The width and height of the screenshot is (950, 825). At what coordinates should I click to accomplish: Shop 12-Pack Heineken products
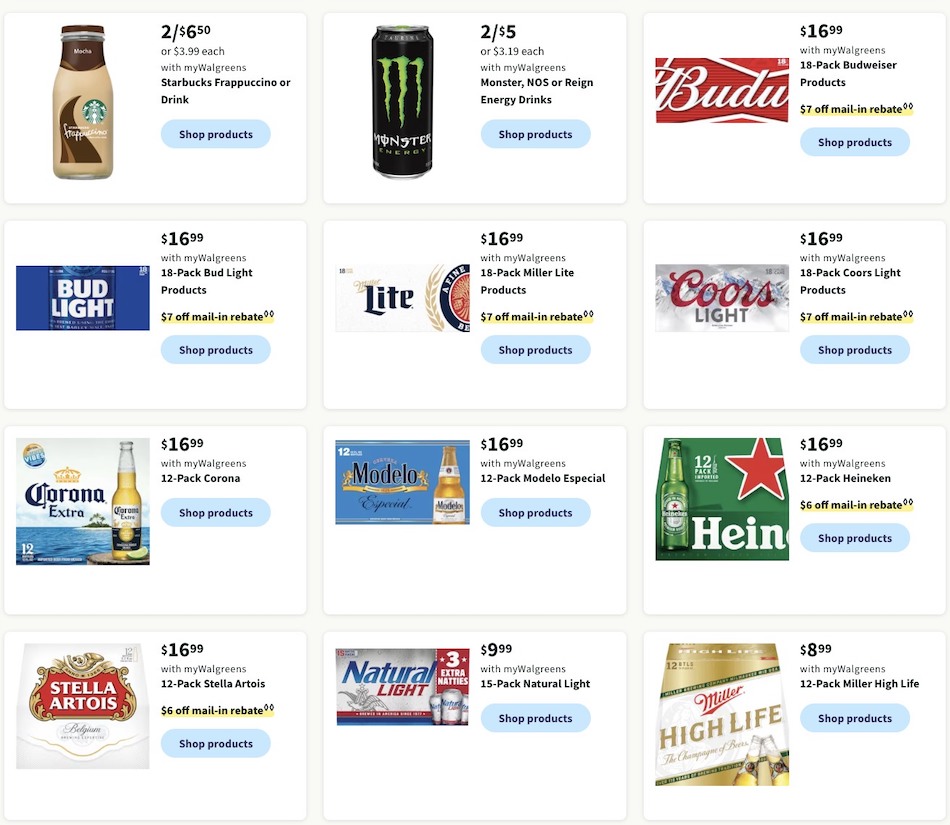855,537
